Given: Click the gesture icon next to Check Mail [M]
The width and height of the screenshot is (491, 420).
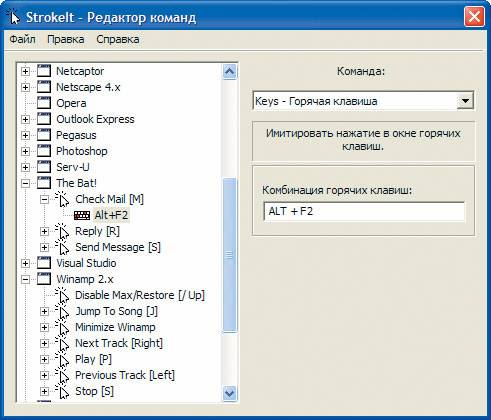Looking at the screenshot, I should point(62,199).
